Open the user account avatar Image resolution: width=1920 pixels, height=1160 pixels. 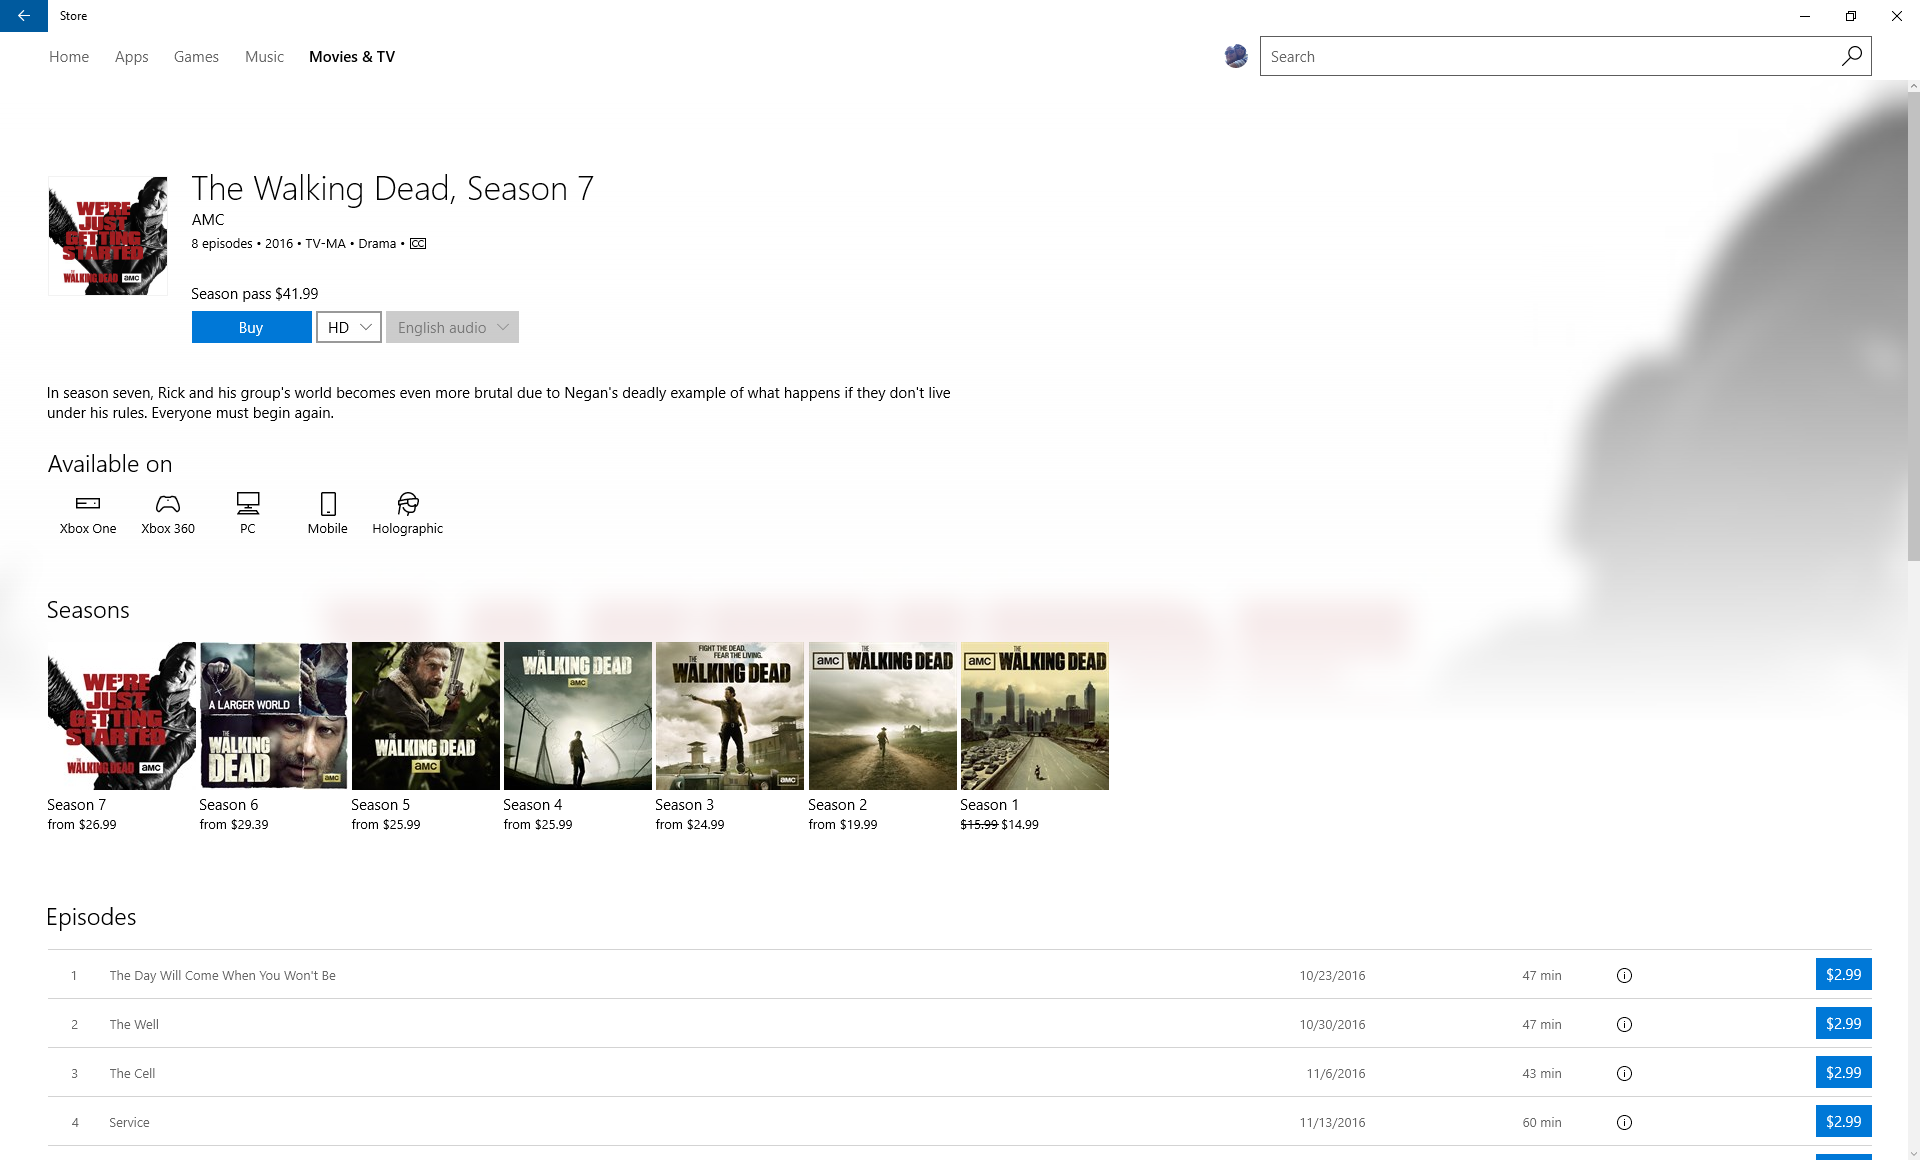pos(1236,56)
